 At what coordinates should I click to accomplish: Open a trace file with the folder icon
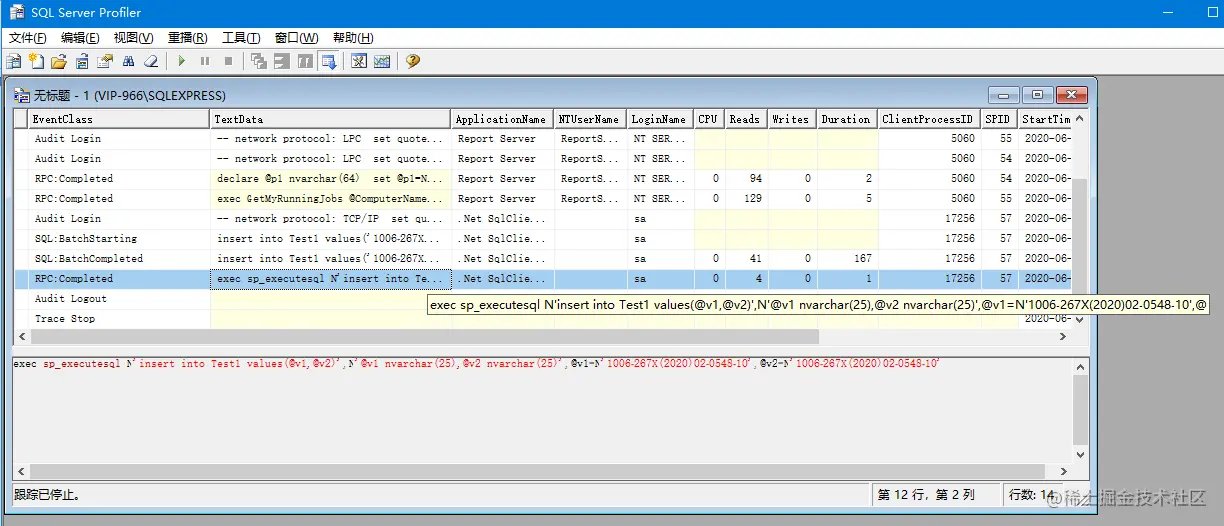click(59, 61)
